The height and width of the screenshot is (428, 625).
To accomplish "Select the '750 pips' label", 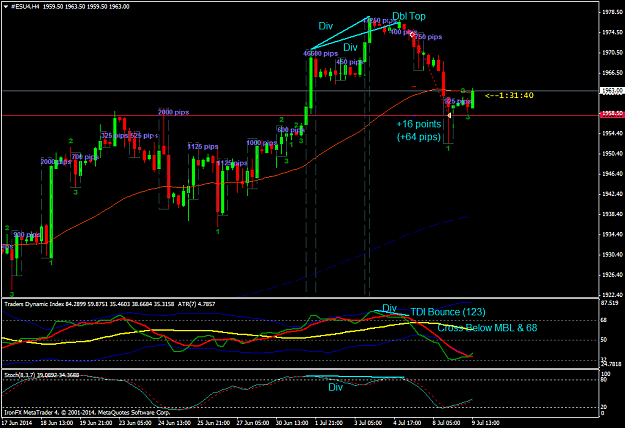I will pyautogui.click(x=428, y=37).
